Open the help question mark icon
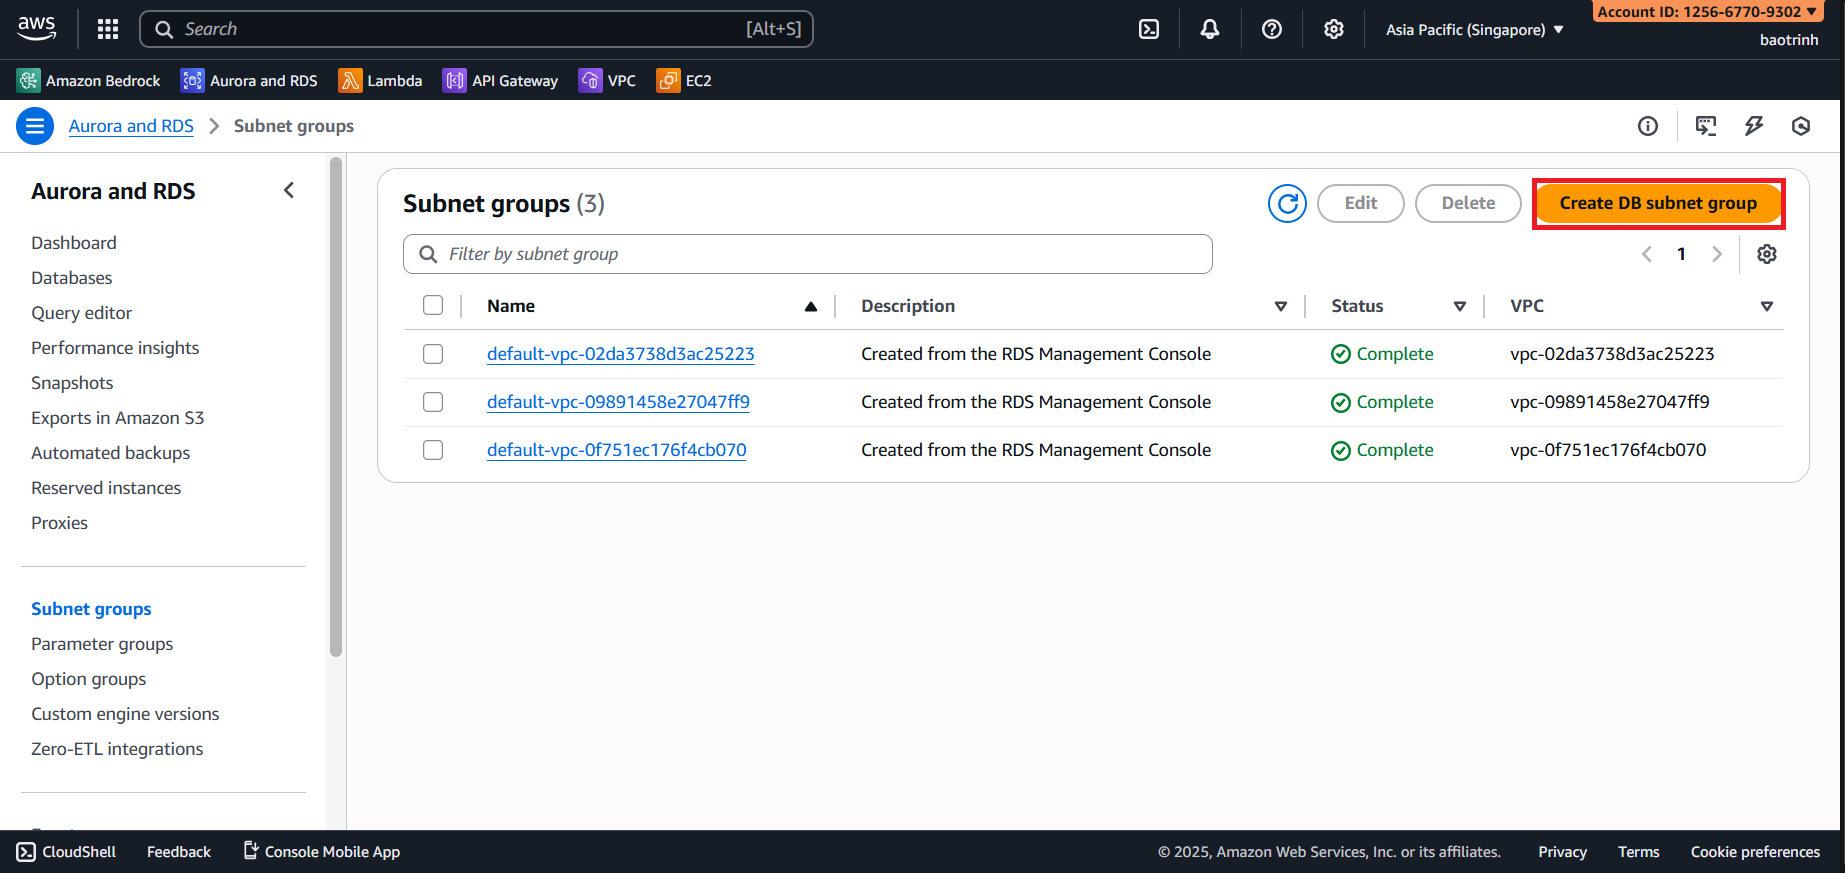The width and height of the screenshot is (1845, 873). (x=1272, y=29)
